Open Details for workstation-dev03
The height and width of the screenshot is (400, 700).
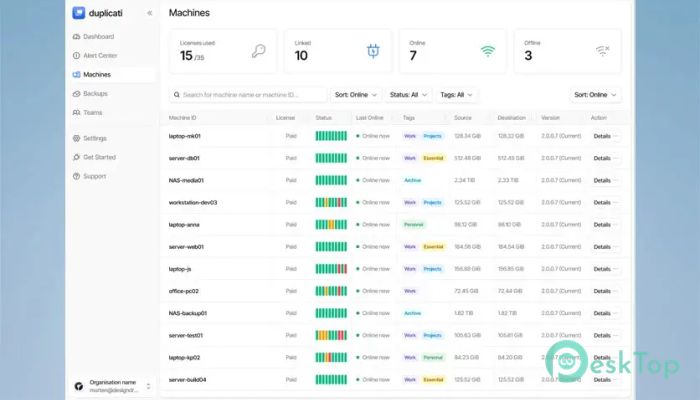[x=602, y=203]
